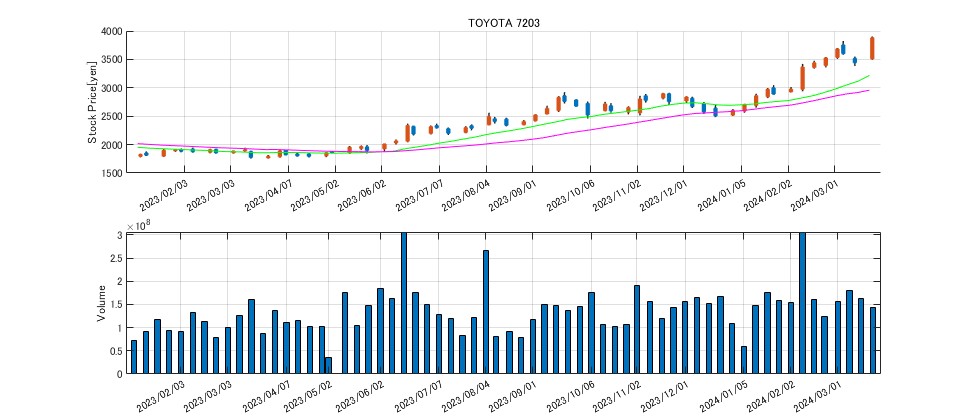Click 2023/09/01 under the price chart
Viewport: 973px width, 420px height.
[513, 195]
